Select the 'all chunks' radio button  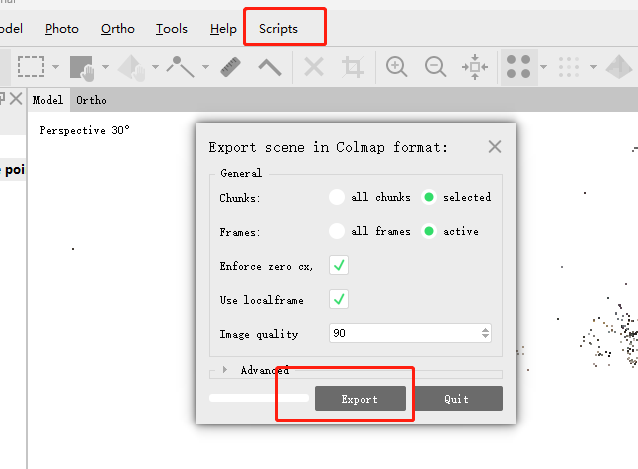point(337,197)
